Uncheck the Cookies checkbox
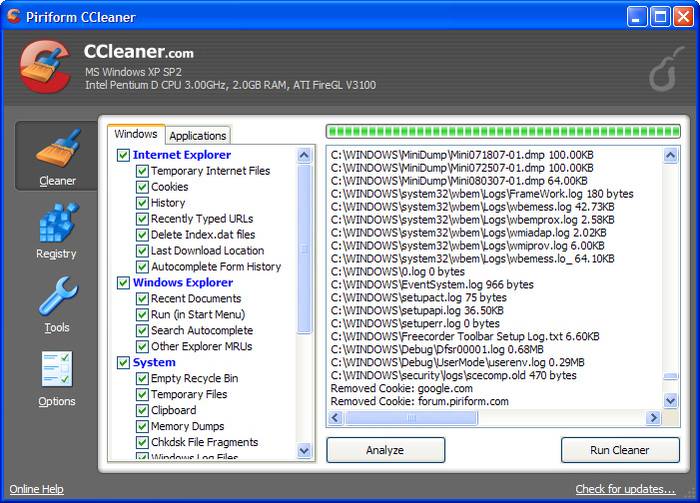700x503 pixels. (x=143, y=187)
